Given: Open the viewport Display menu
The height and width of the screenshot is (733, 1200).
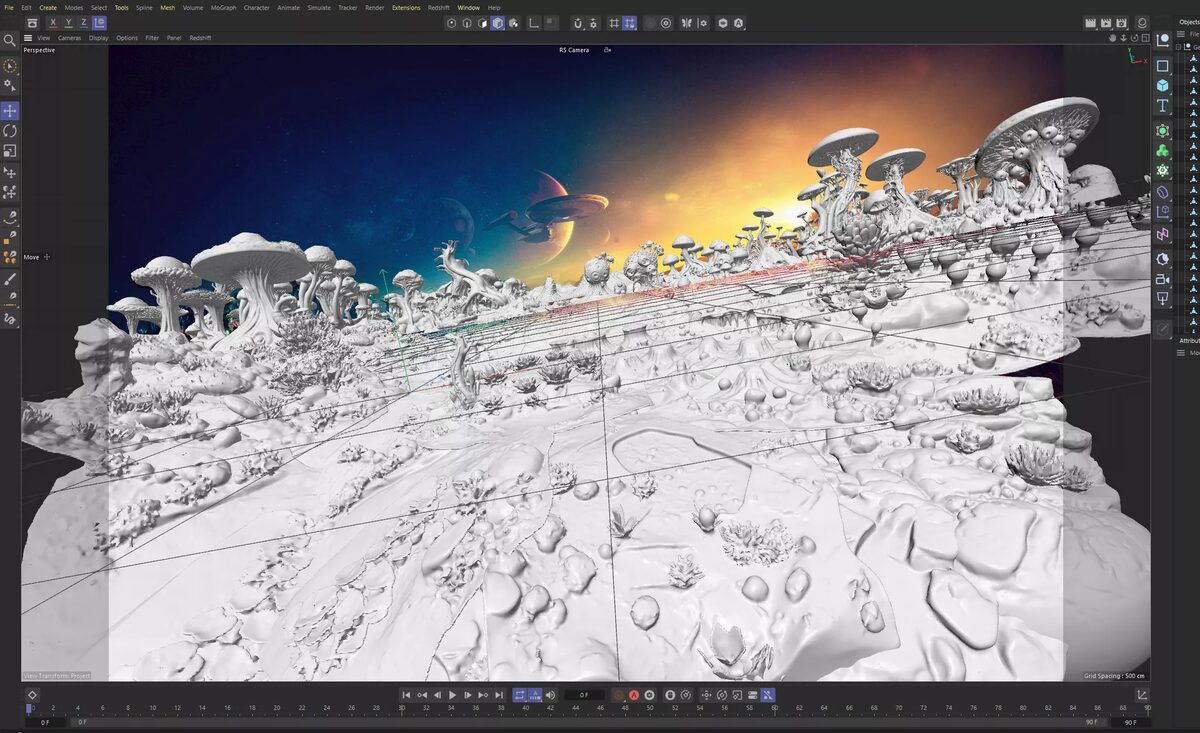Looking at the screenshot, I should coord(98,38).
